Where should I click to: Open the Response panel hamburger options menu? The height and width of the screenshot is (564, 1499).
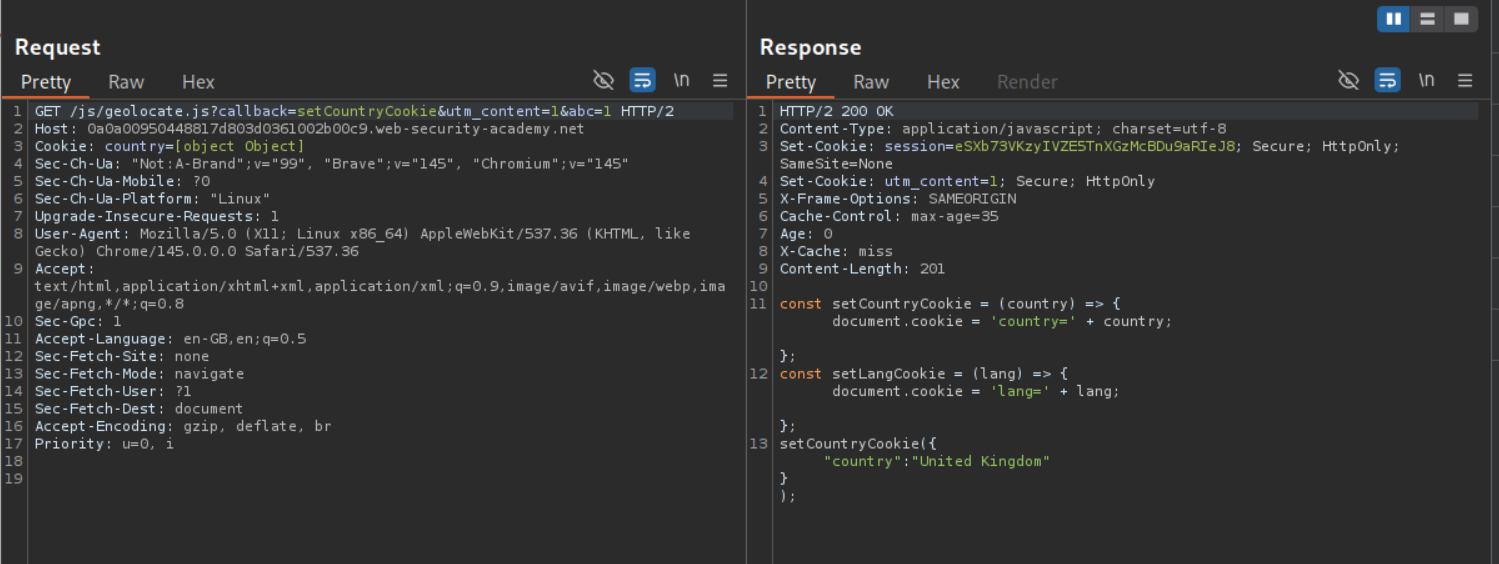click(x=1465, y=81)
